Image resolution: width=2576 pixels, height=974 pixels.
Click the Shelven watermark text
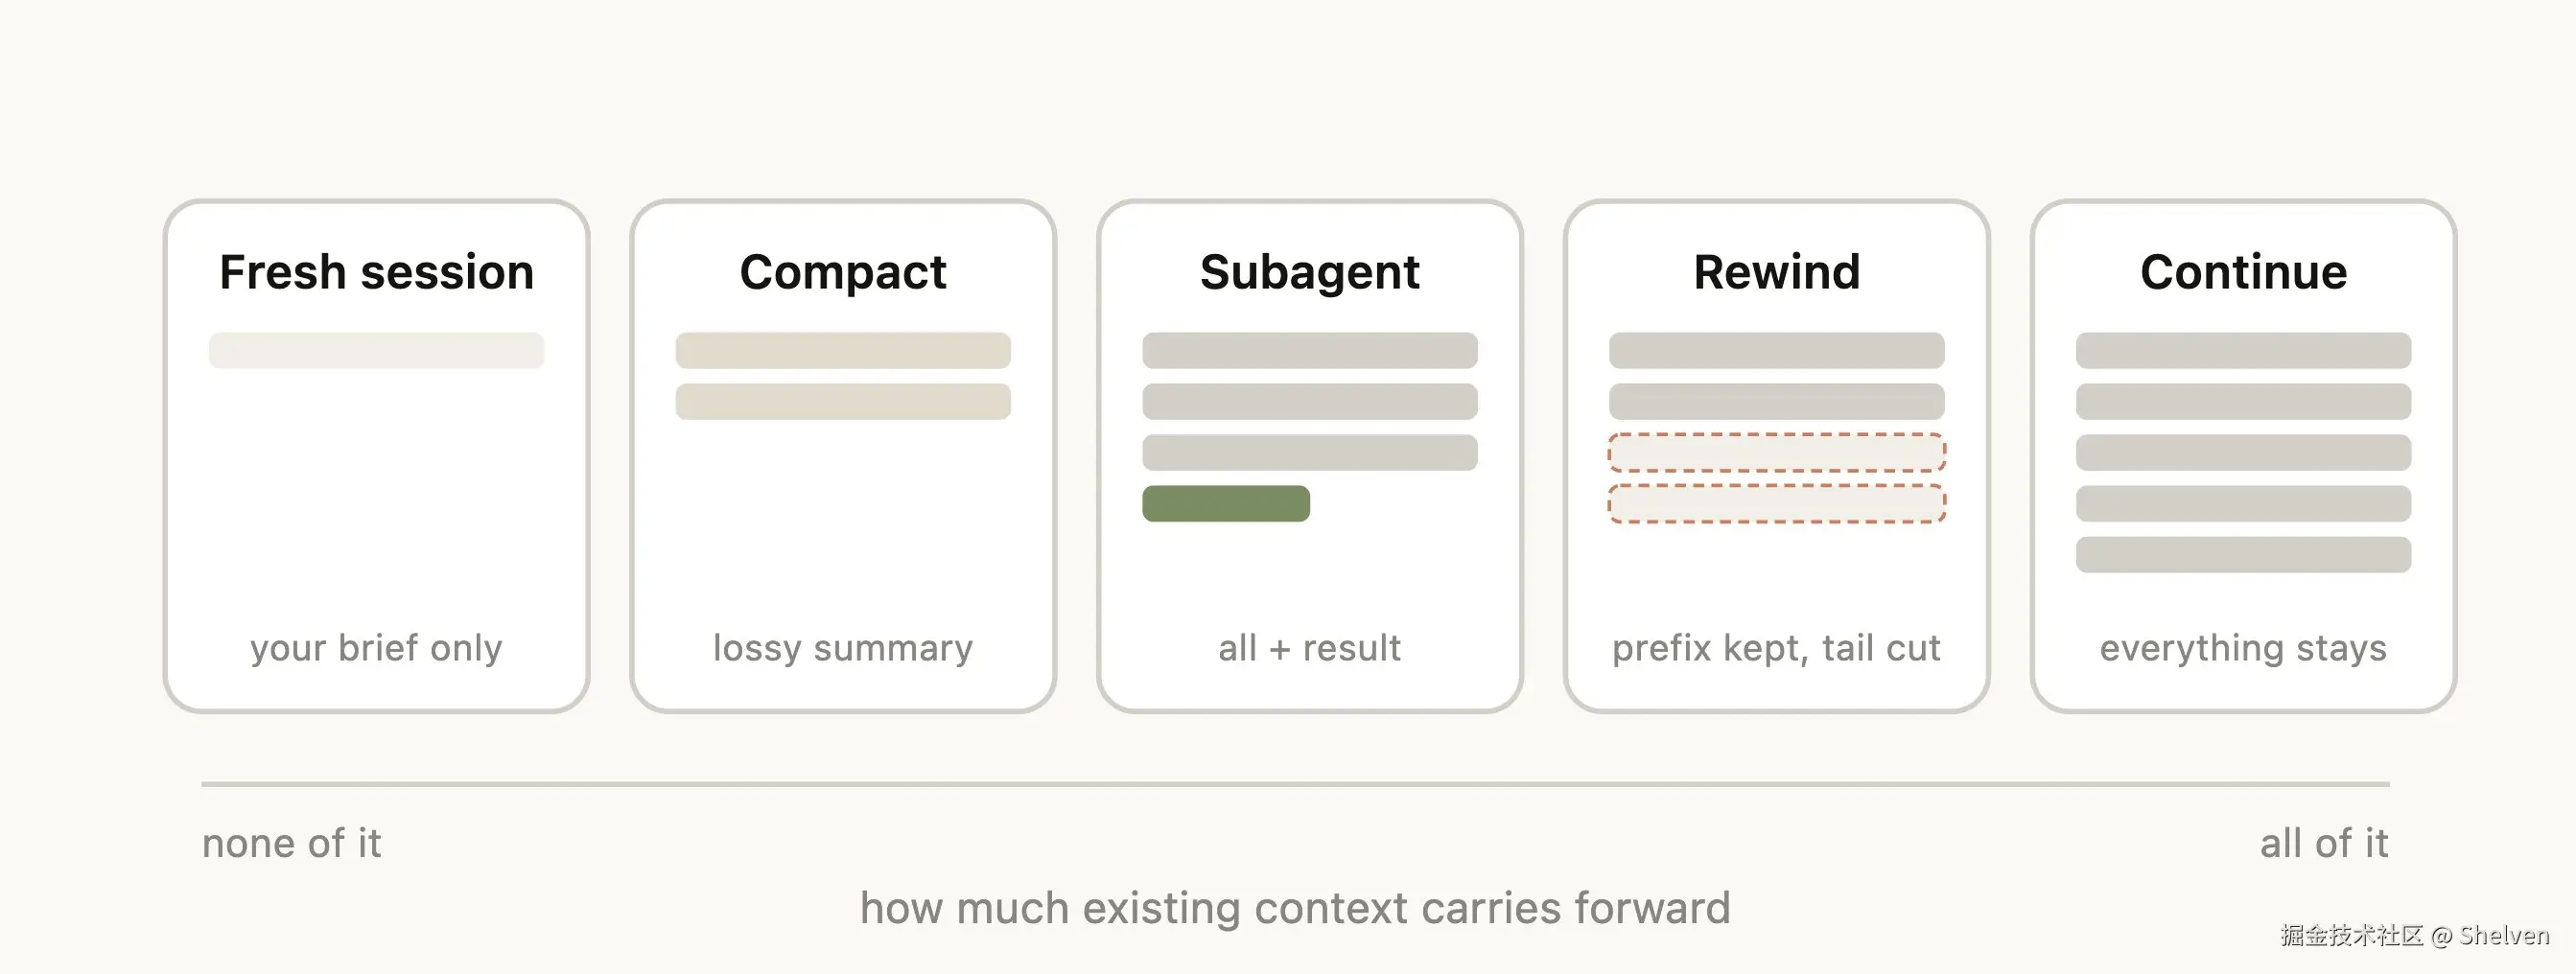click(2503, 935)
